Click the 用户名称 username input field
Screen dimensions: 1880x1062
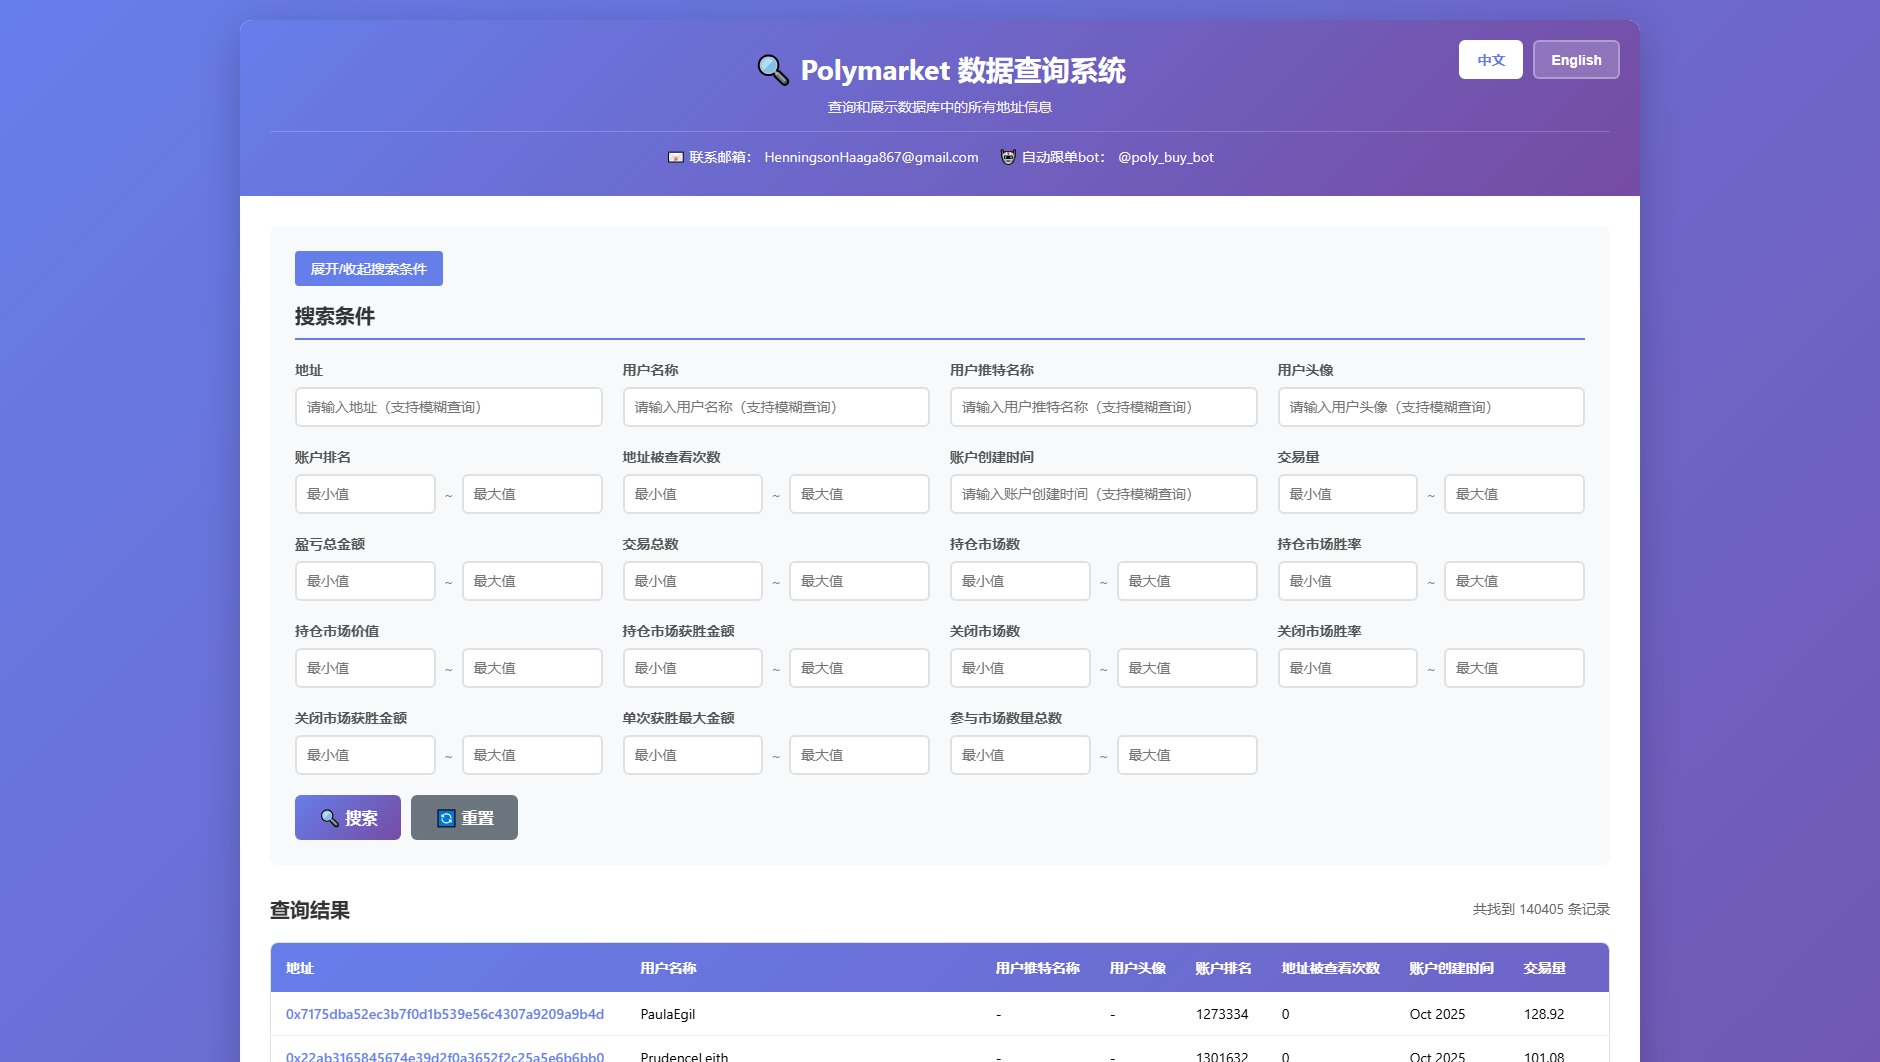[x=776, y=407]
